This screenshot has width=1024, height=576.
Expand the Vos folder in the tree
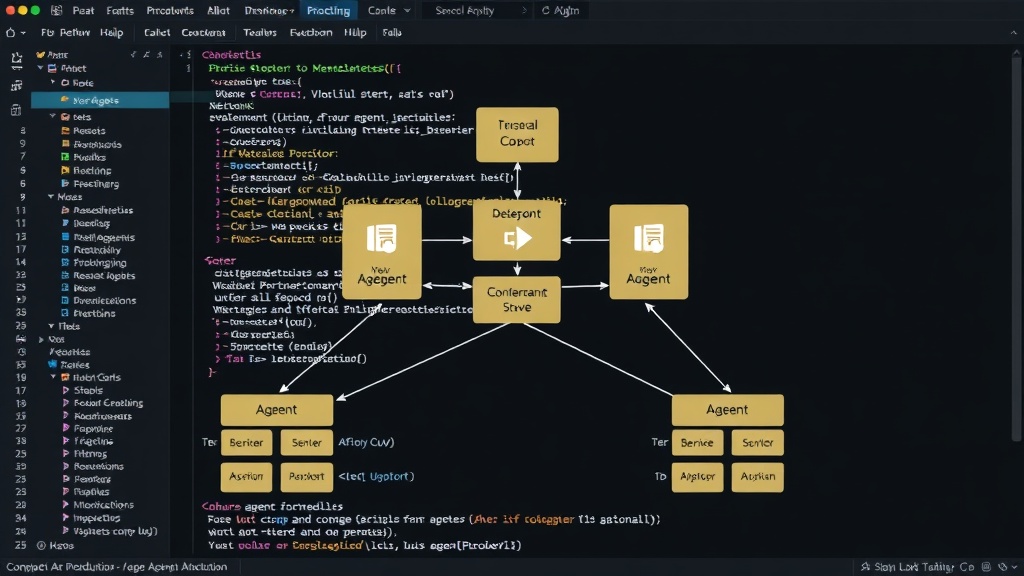(x=42, y=340)
